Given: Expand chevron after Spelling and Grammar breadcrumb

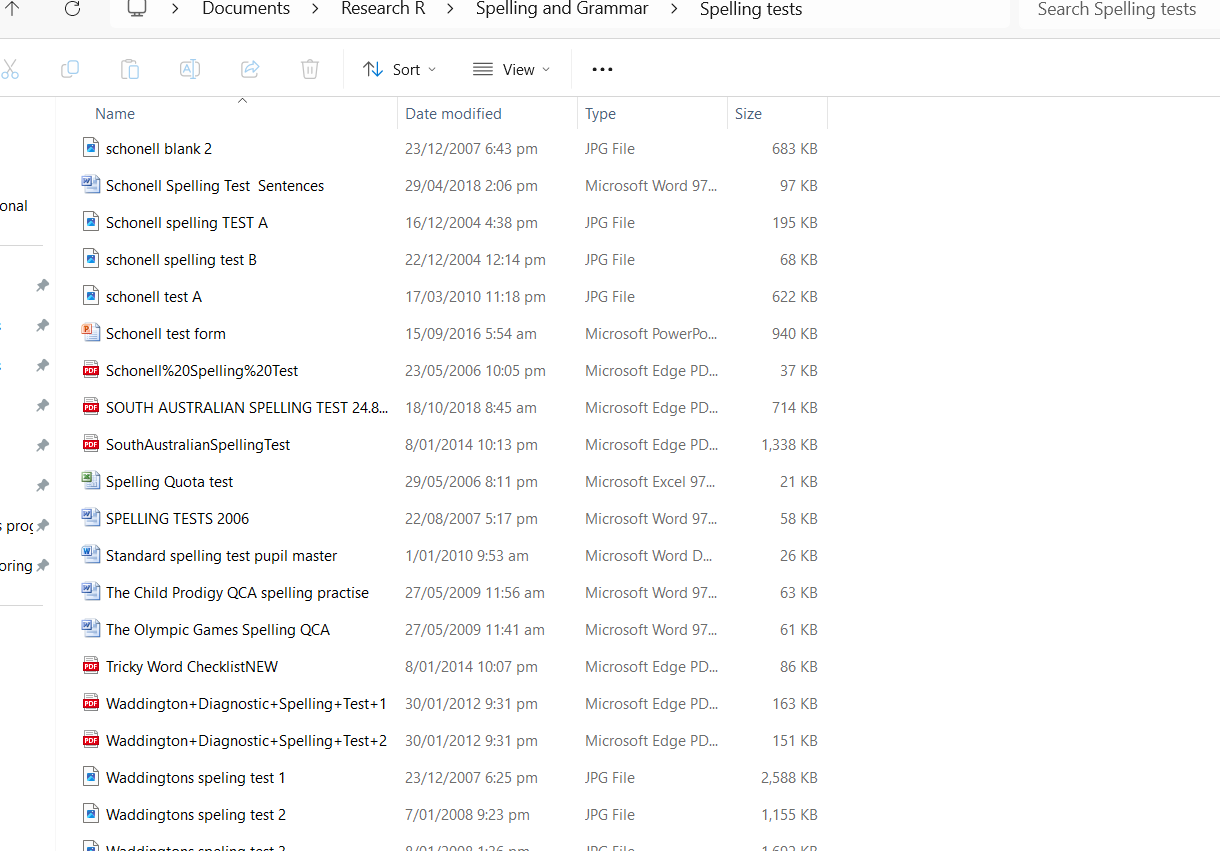Looking at the screenshot, I should point(674,9).
